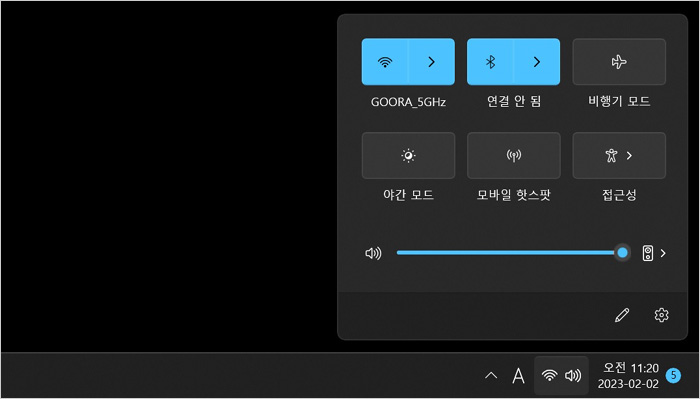Screen dimensions: 700x399
Task: Expand Wi-Fi network list chevron
Action: click(432, 62)
